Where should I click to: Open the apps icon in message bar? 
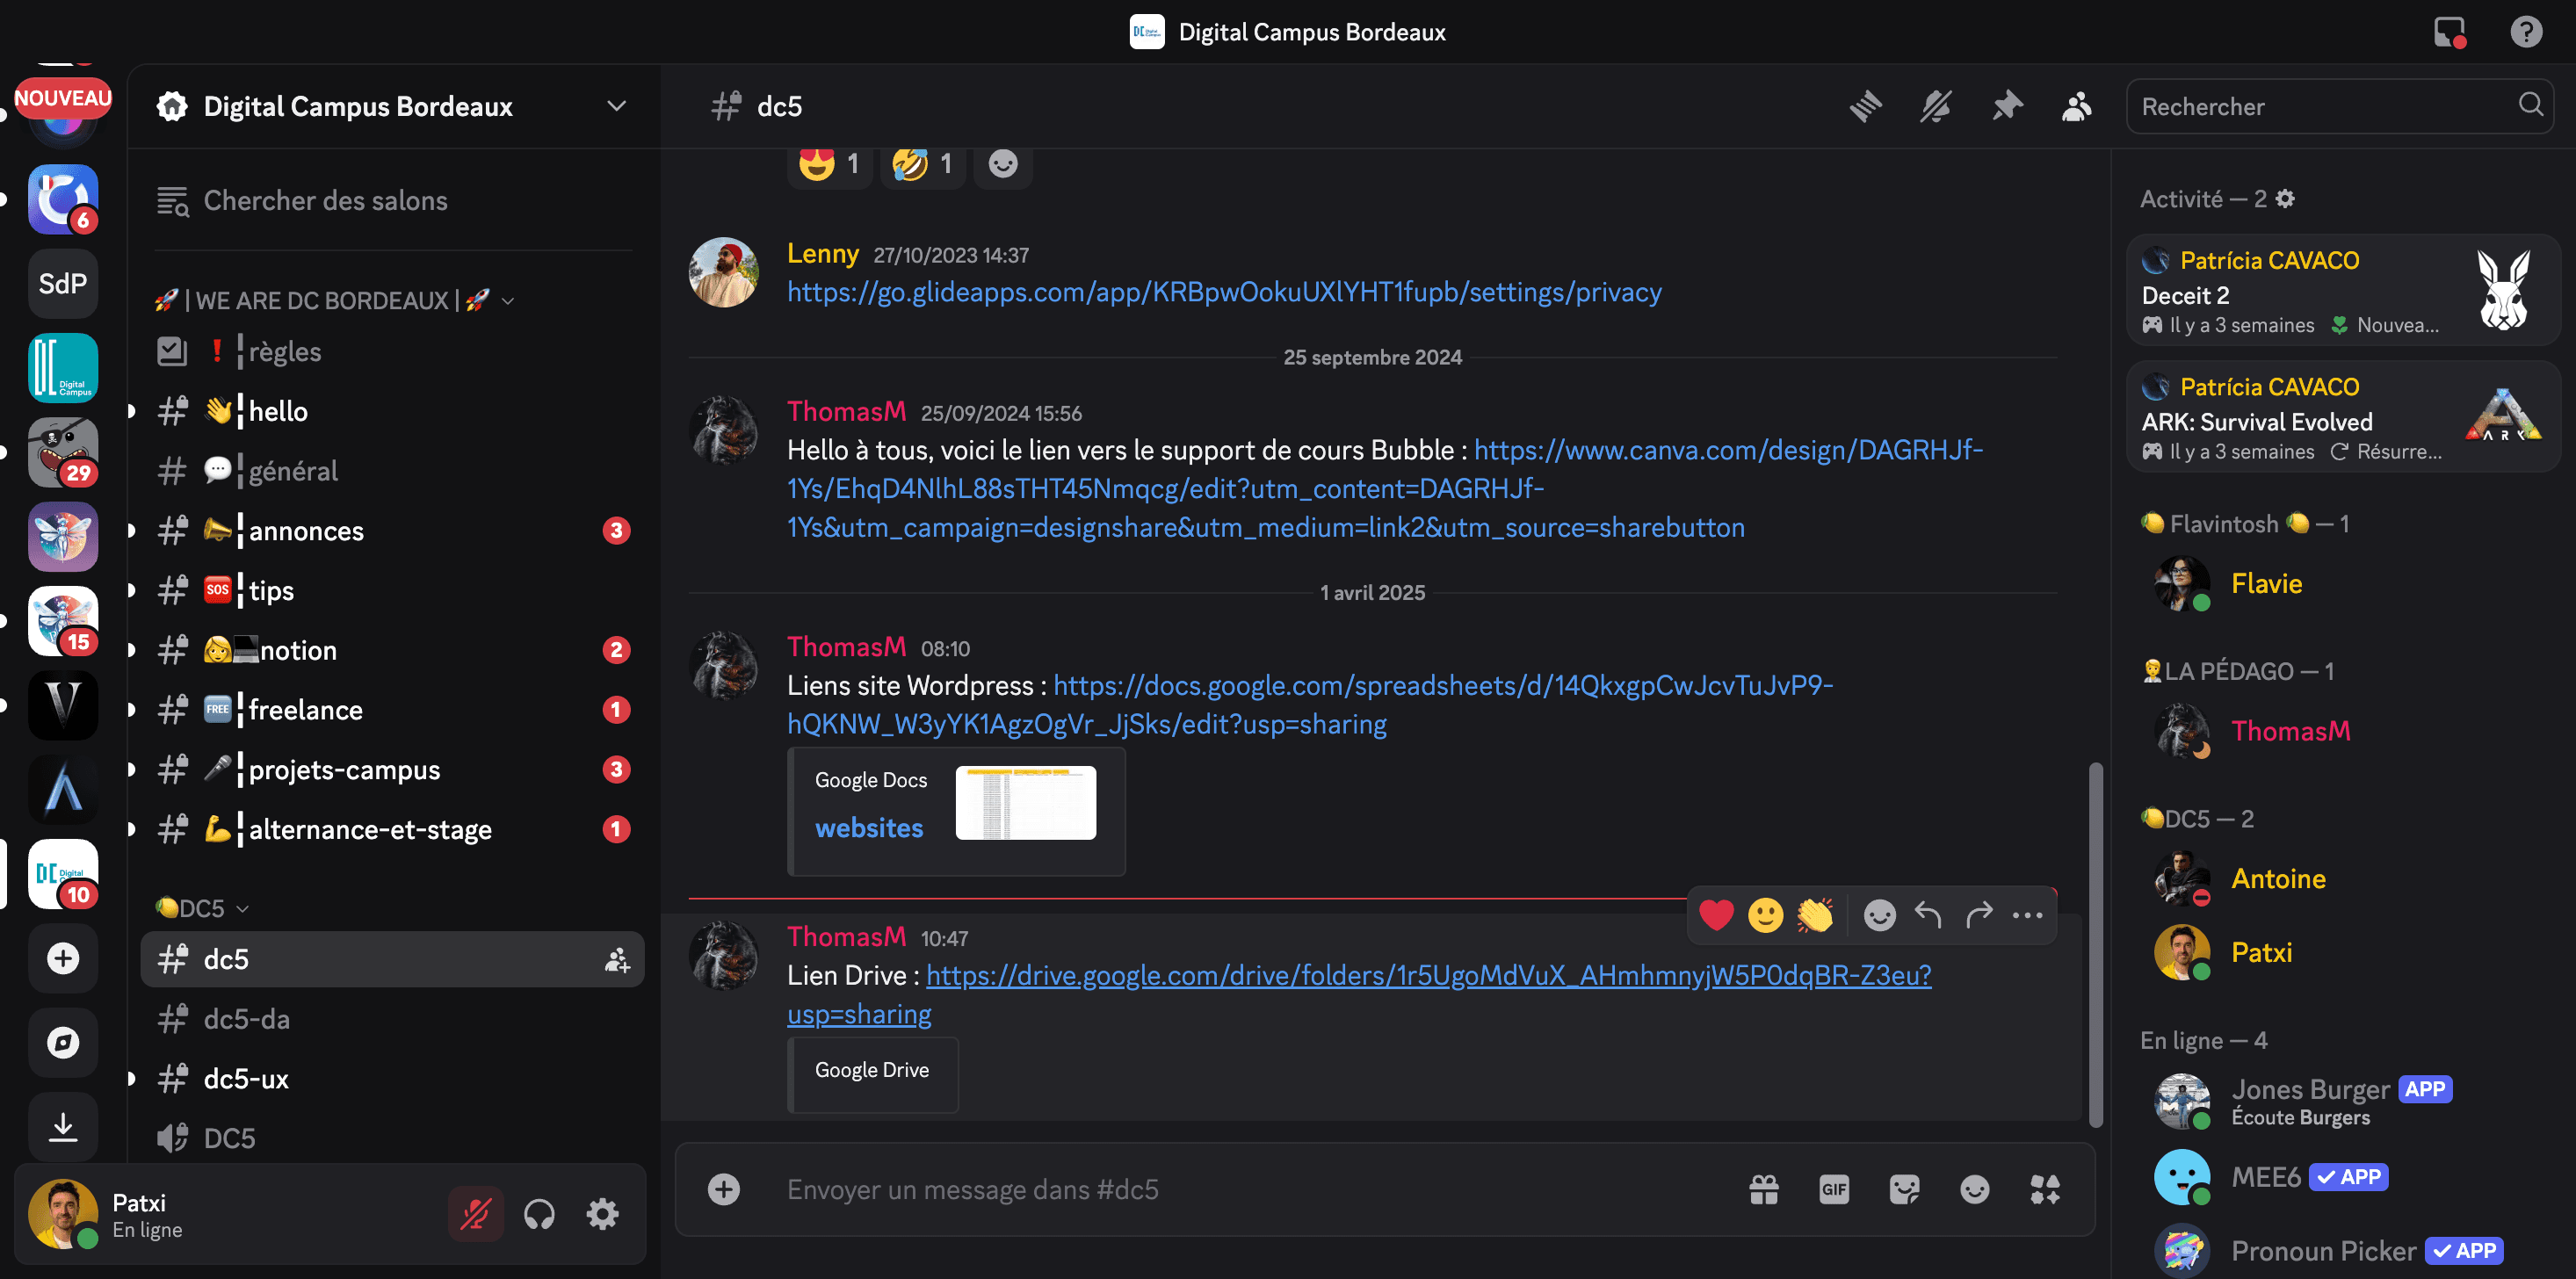pyautogui.click(x=2045, y=1189)
